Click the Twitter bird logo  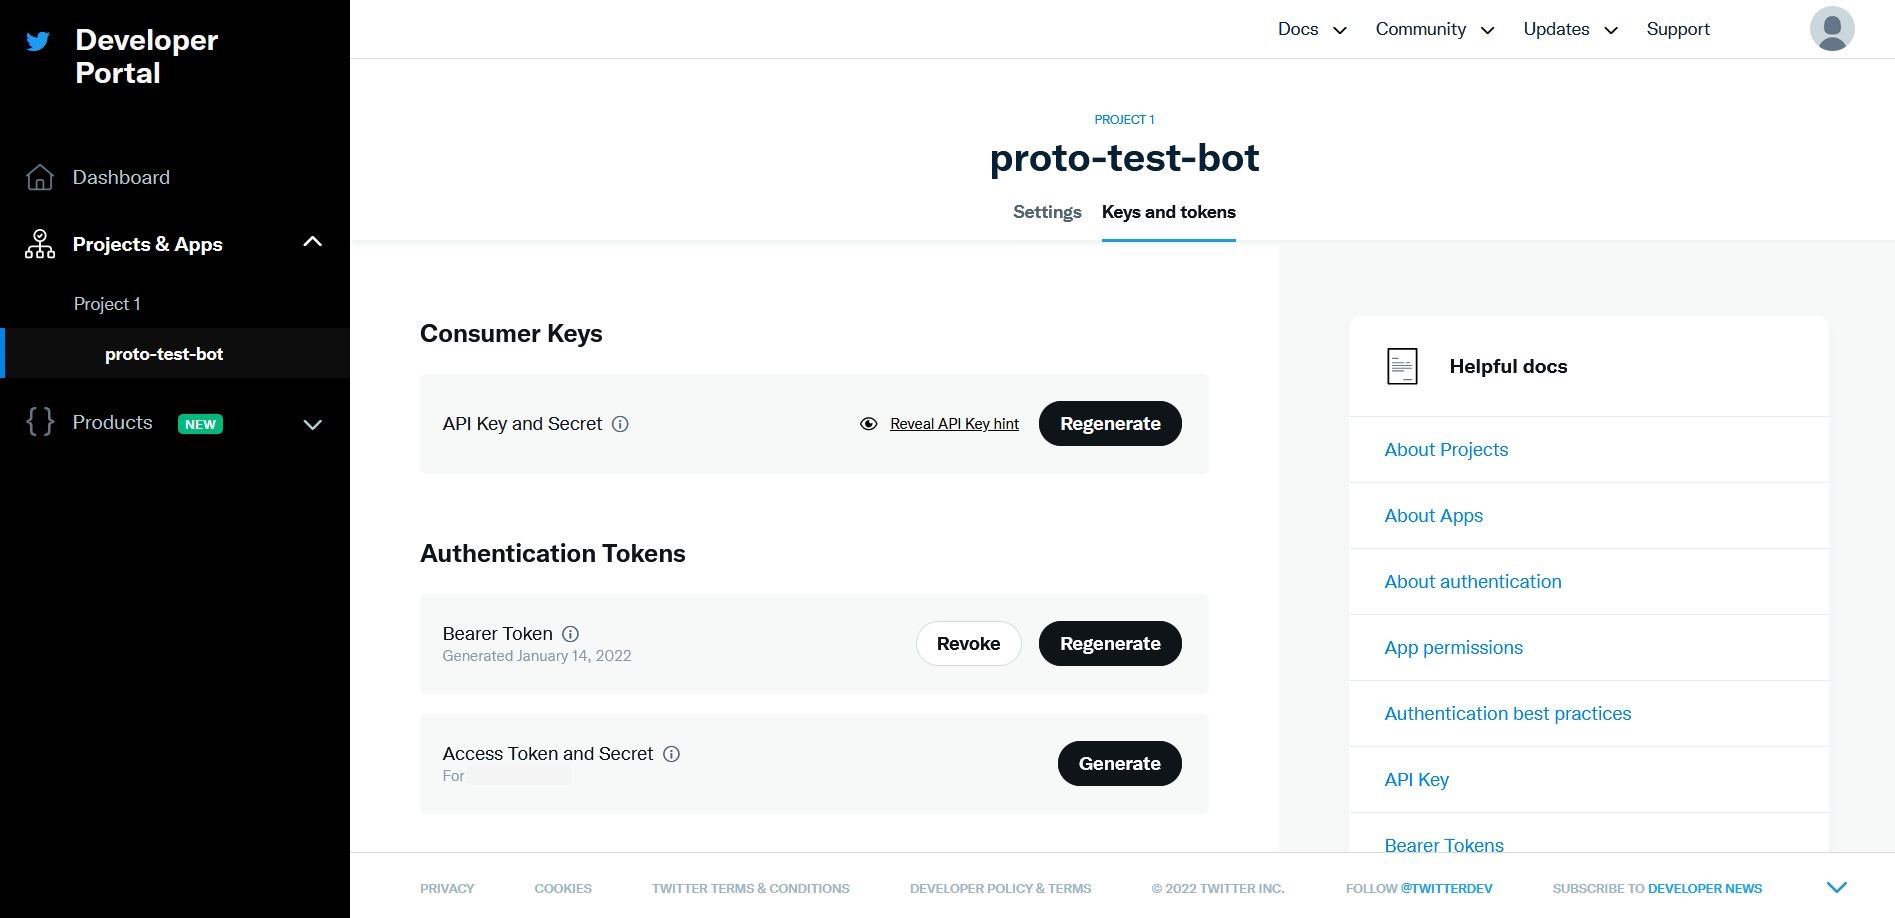coord(38,41)
